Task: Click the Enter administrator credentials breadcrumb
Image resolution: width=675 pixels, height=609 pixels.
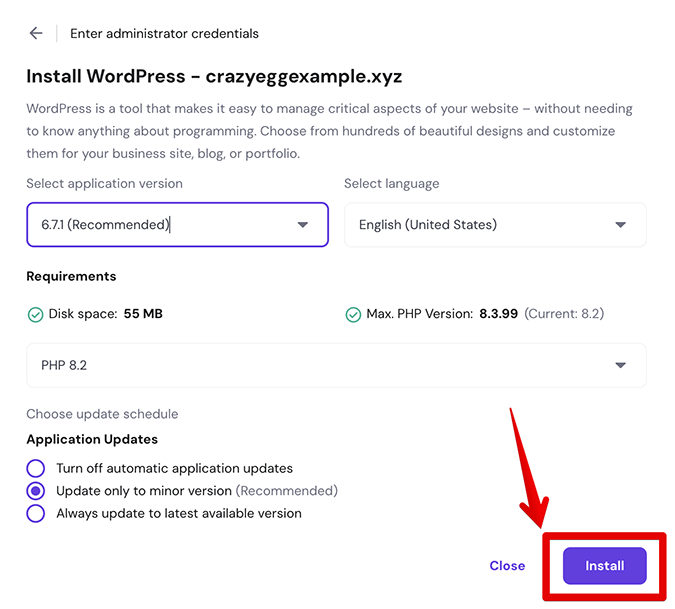Action: click(x=164, y=34)
